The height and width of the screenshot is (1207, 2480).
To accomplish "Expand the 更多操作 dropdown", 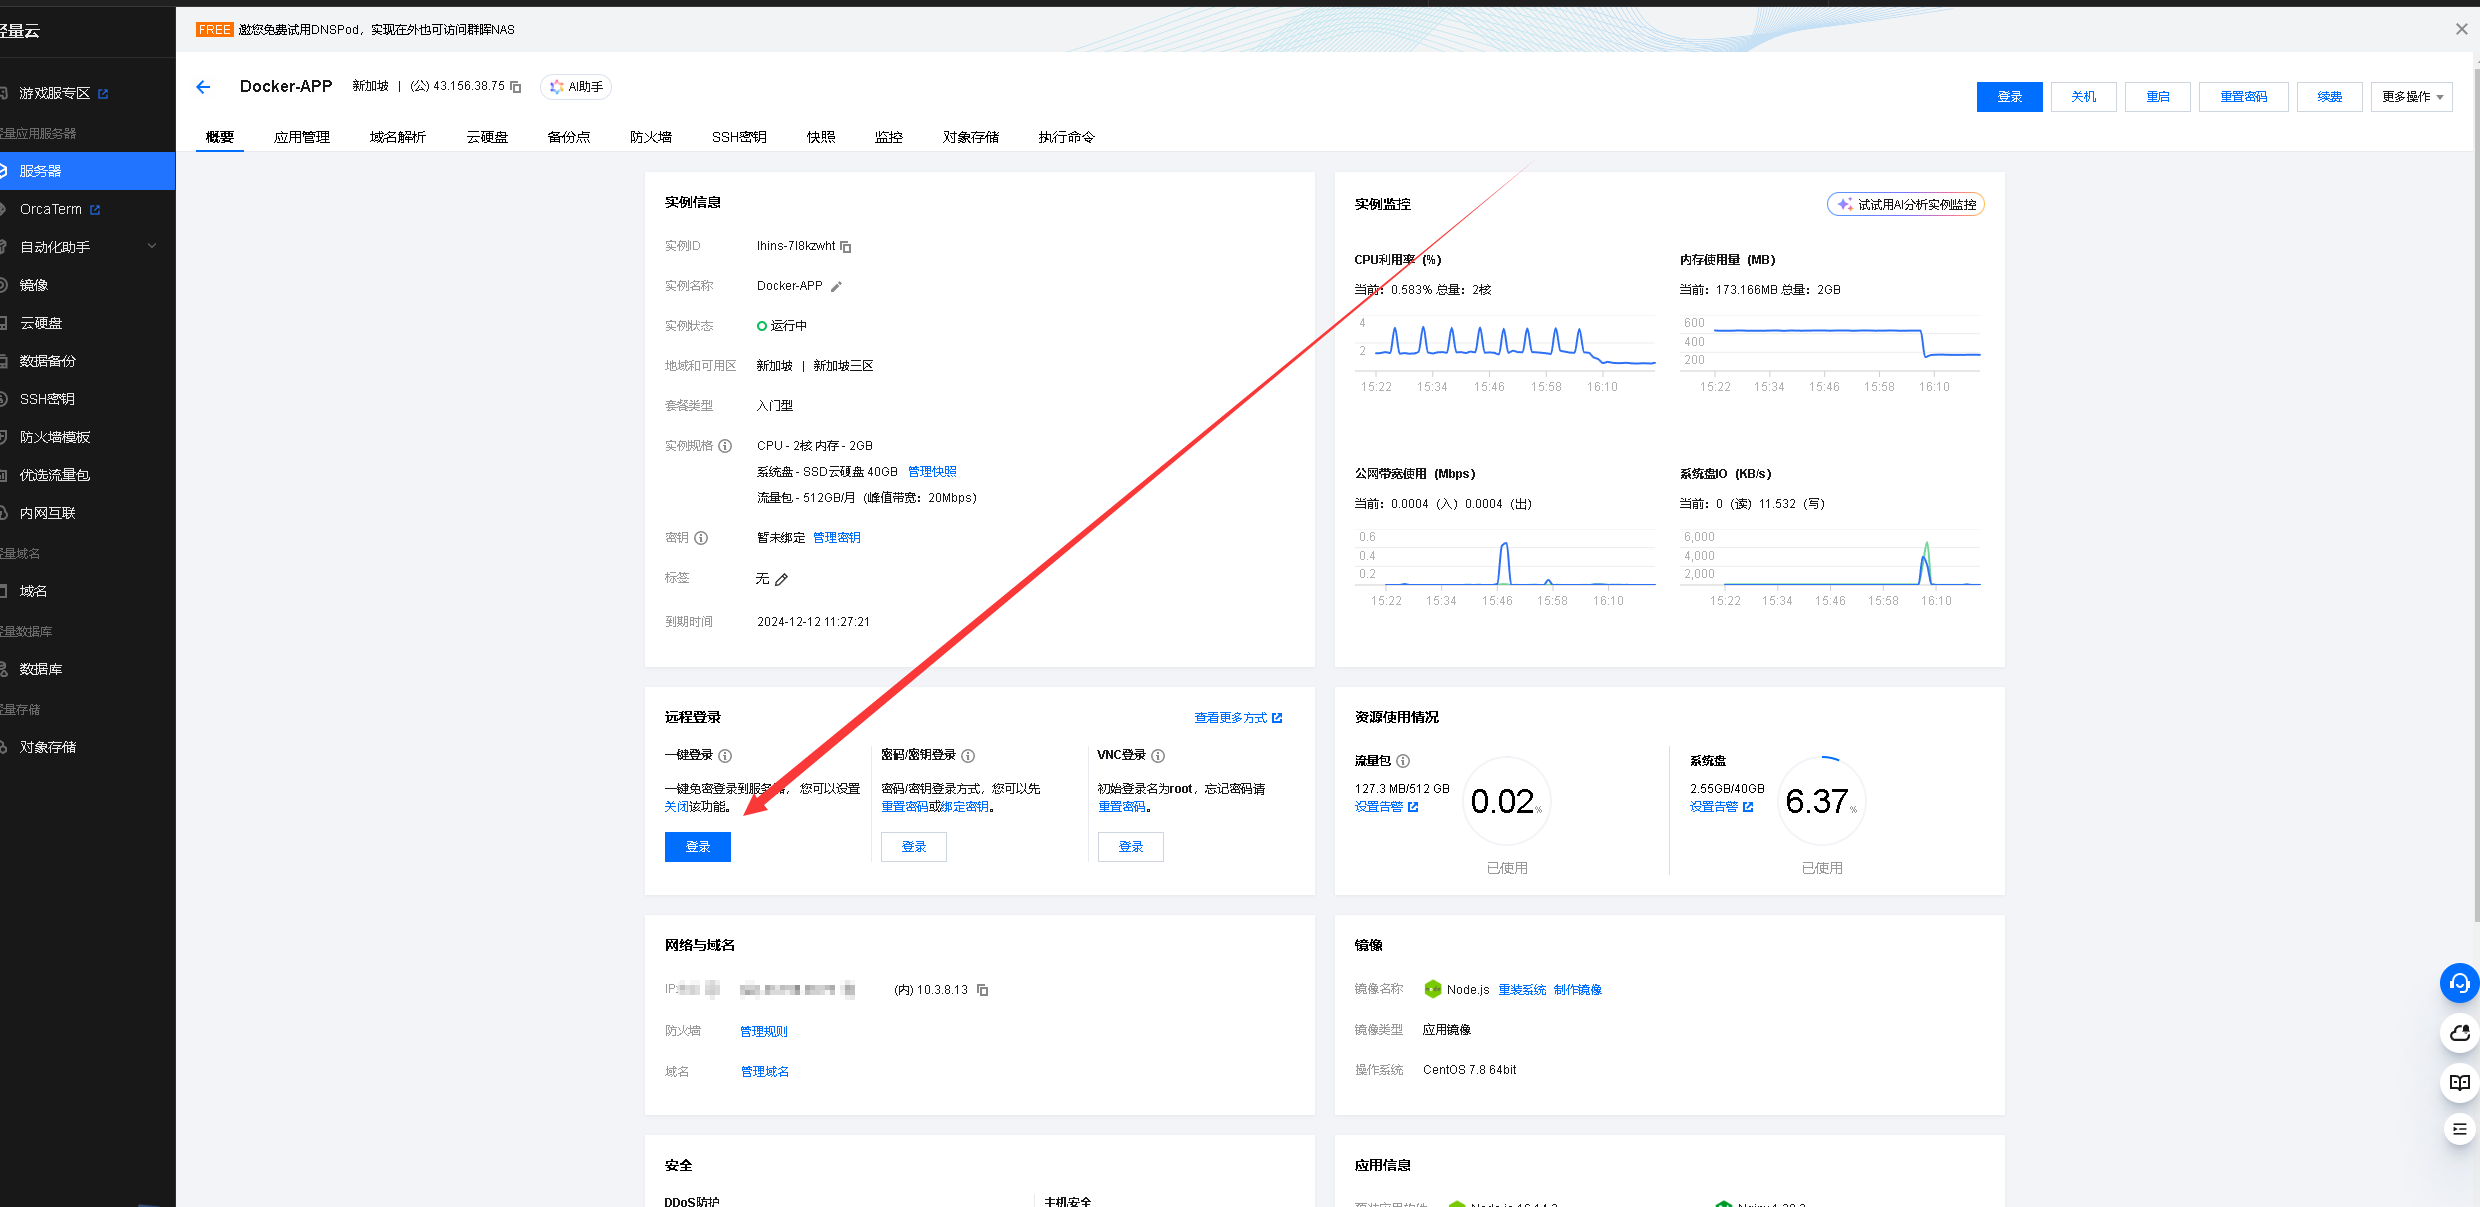I will pos(2411,97).
